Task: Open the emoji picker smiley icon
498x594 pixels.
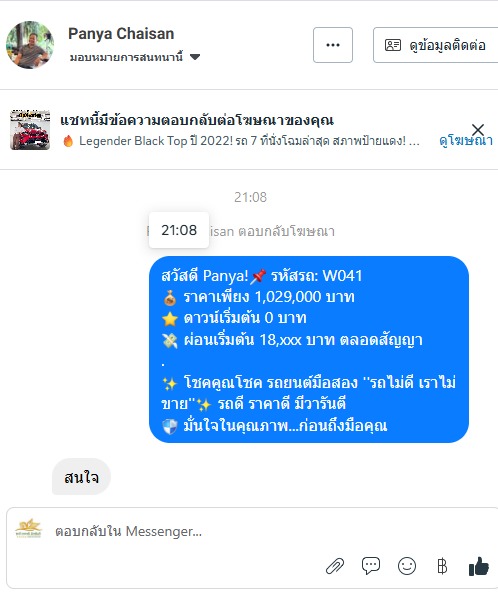Action: click(x=407, y=566)
